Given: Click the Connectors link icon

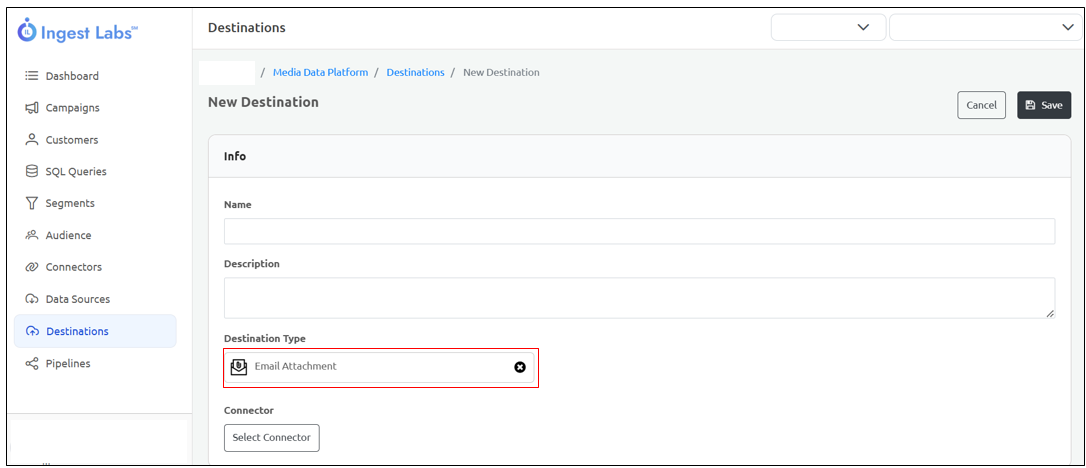Looking at the screenshot, I should [31, 267].
